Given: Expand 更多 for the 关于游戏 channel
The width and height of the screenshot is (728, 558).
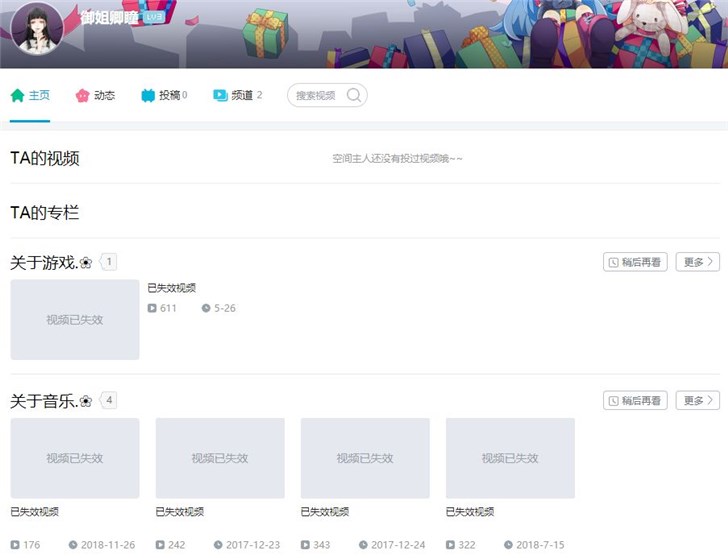Looking at the screenshot, I should pyautogui.click(x=697, y=262).
